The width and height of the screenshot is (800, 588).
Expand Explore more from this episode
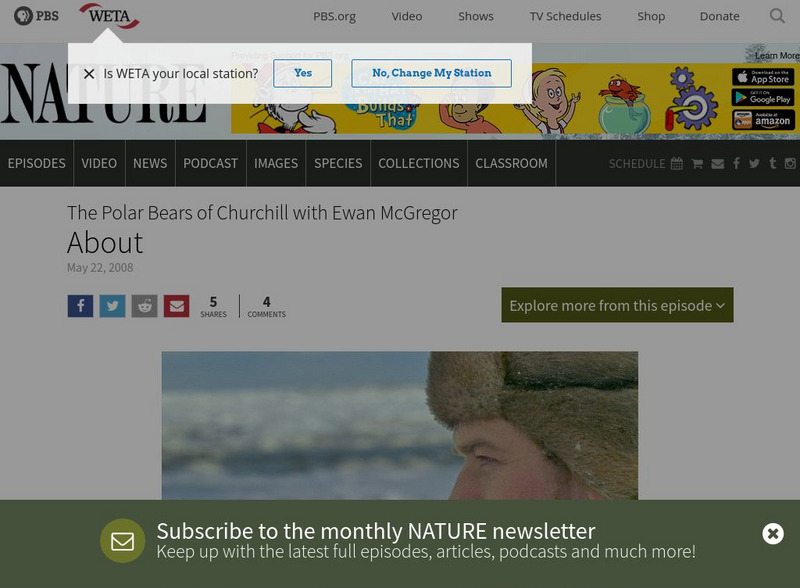tap(617, 305)
